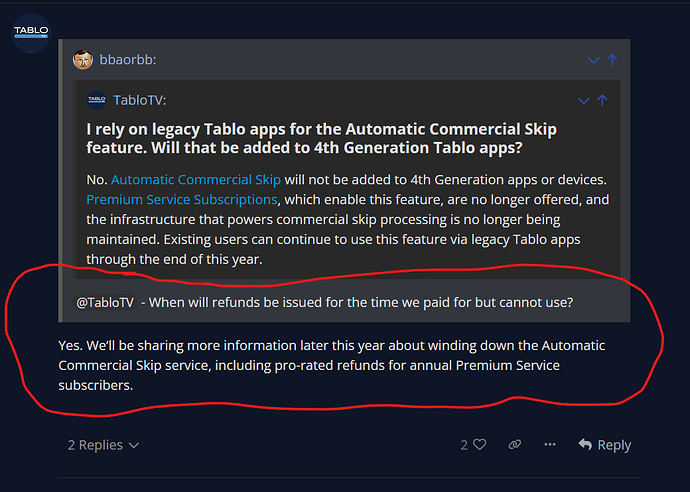
Task: Click the curved reply arrow icon
Action: click(585, 444)
